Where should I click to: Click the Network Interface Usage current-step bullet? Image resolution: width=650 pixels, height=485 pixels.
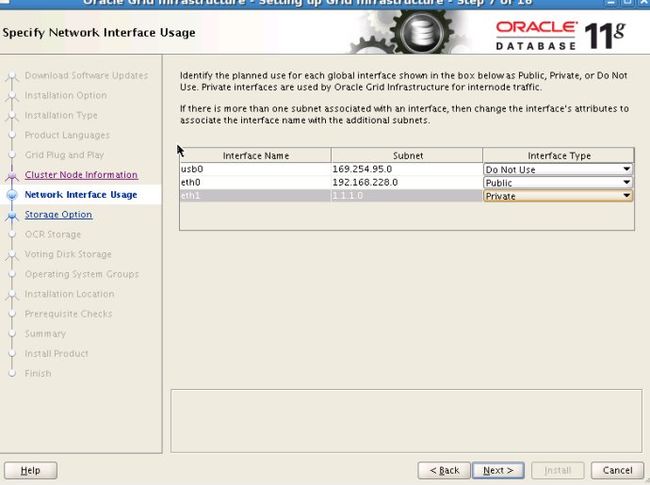[12, 195]
